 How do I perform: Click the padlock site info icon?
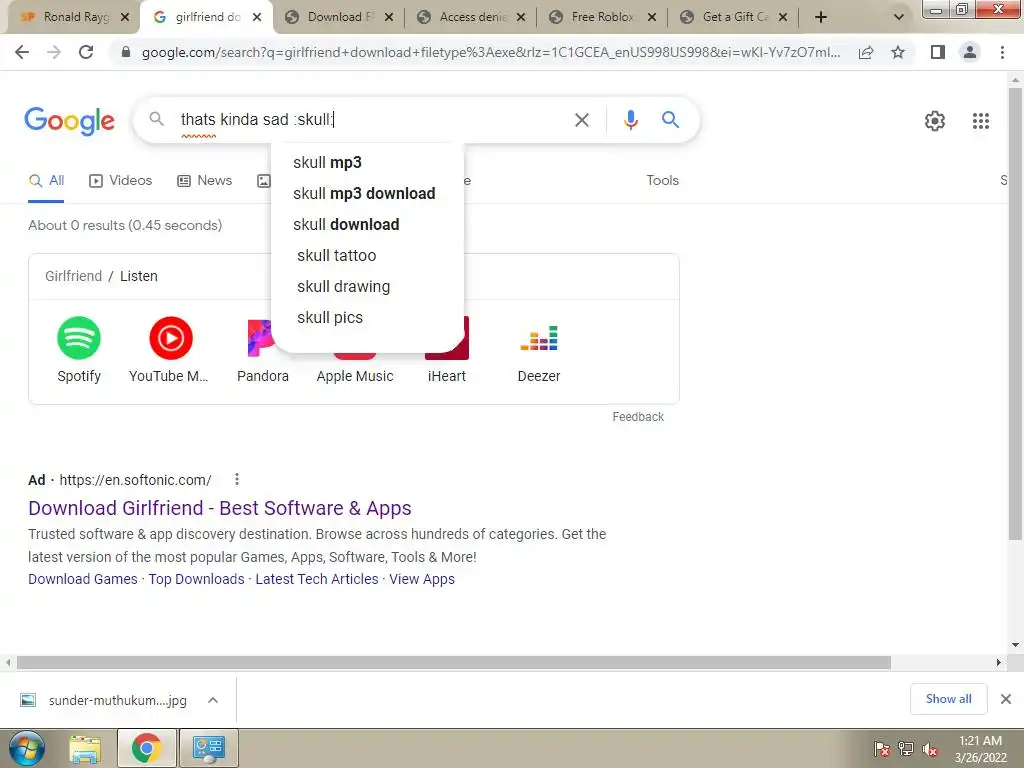pyautogui.click(x=126, y=52)
